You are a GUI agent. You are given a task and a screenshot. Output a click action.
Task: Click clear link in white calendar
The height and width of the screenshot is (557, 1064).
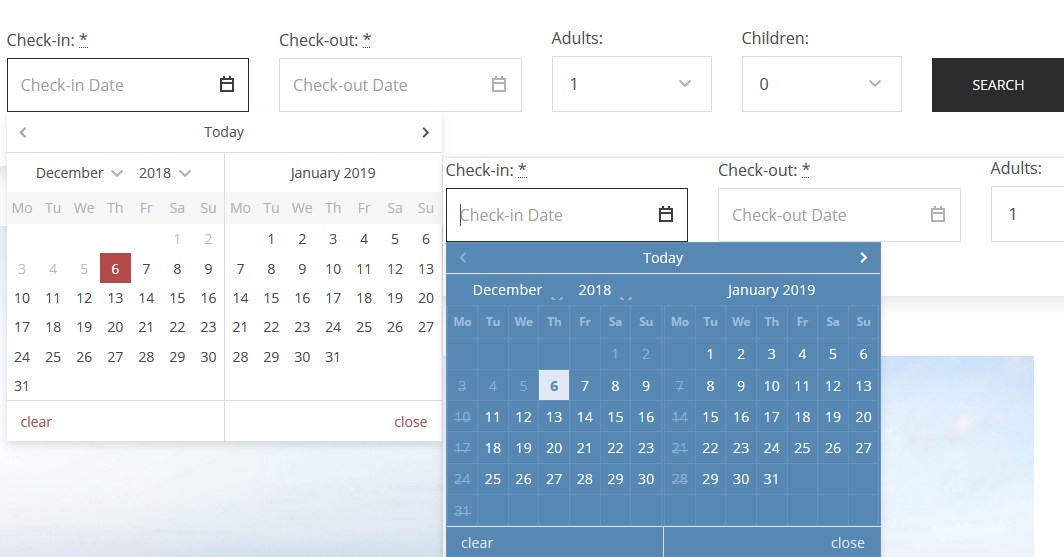click(x=36, y=422)
